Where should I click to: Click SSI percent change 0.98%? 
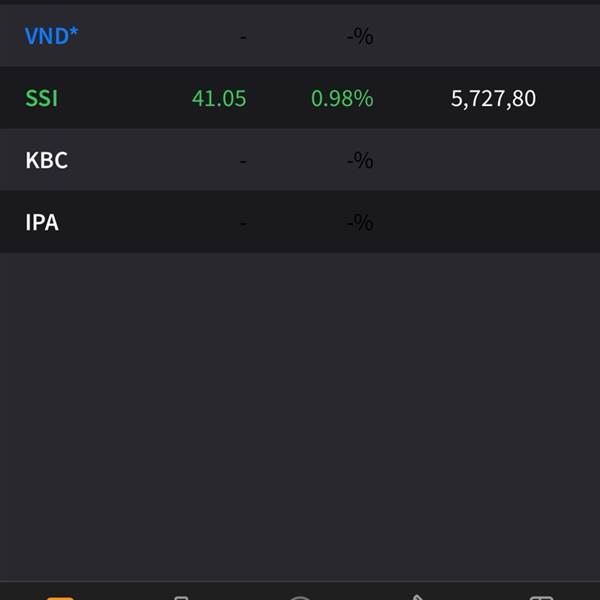click(342, 98)
